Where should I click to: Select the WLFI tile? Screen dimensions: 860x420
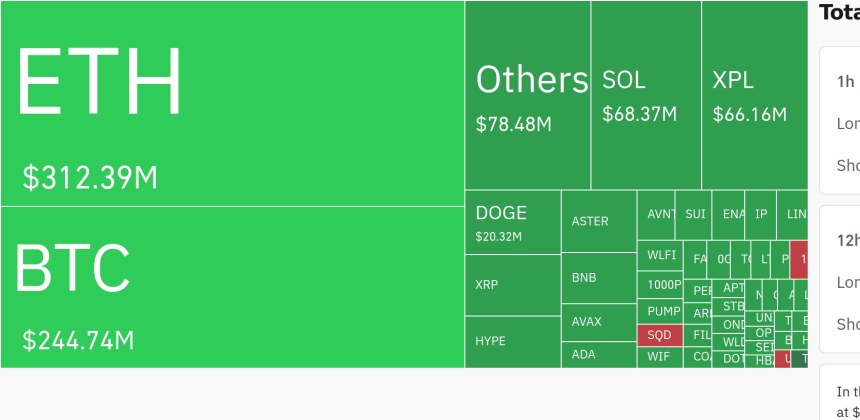pyautogui.click(x=660, y=254)
